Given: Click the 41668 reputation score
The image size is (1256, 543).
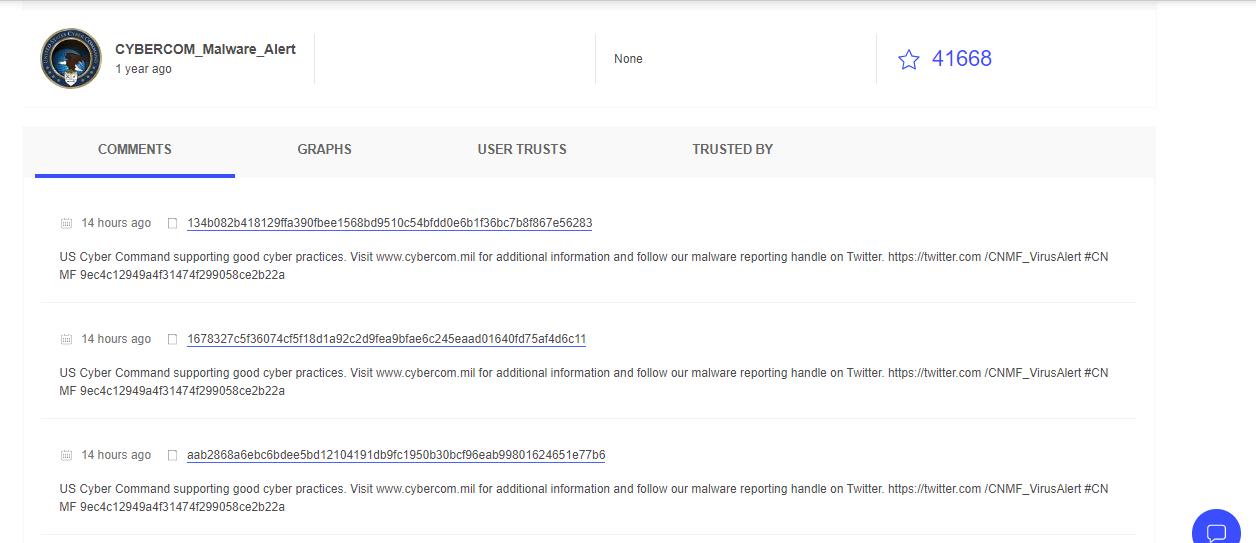Looking at the screenshot, I should (x=962, y=59).
